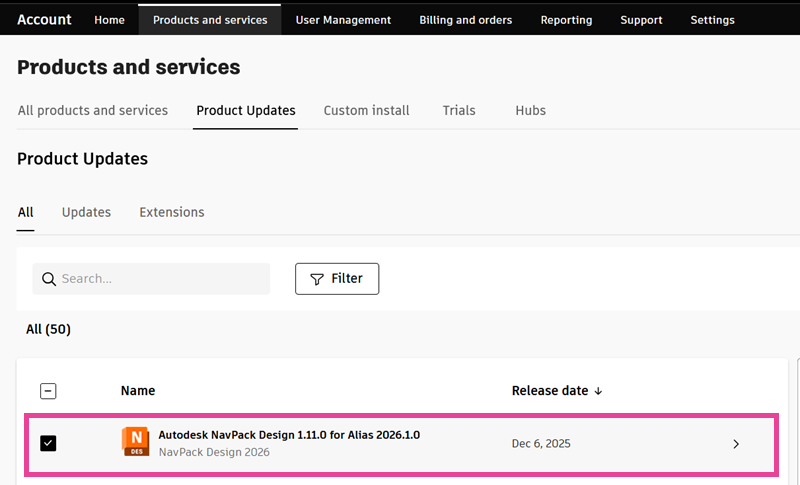Click the Name column header

(138, 391)
